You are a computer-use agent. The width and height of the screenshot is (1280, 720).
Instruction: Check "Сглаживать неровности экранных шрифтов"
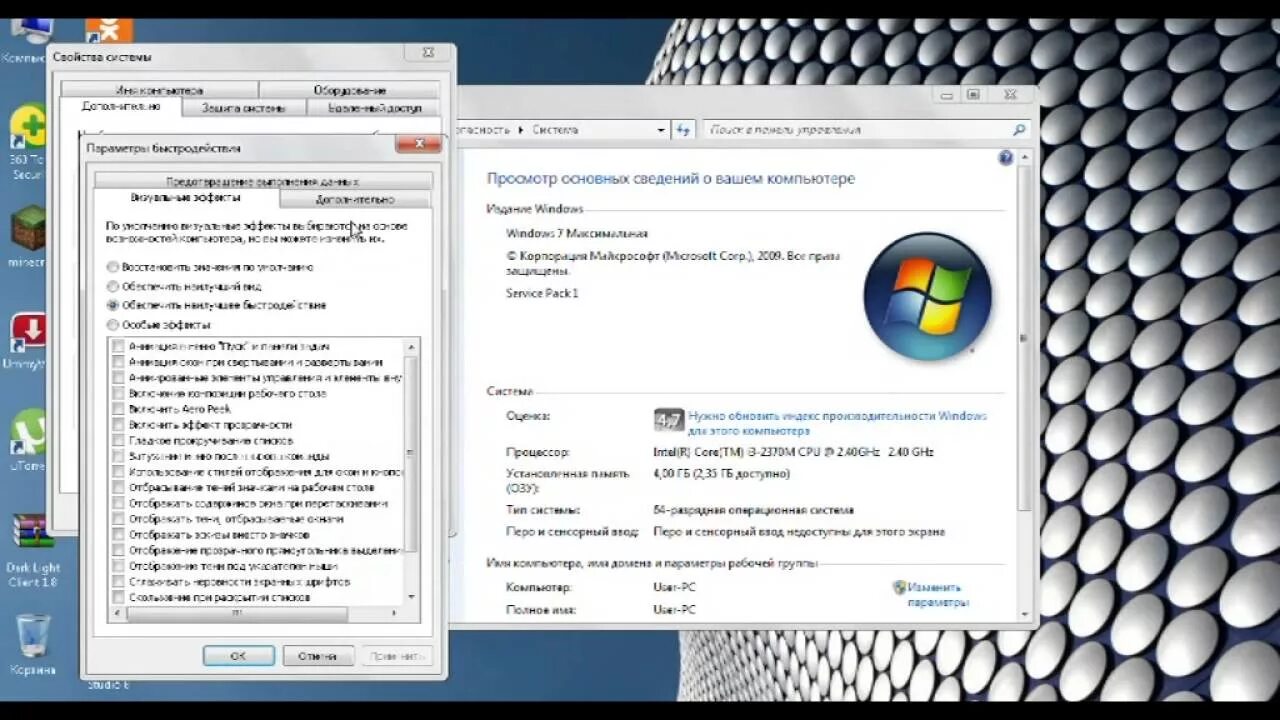[118, 582]
